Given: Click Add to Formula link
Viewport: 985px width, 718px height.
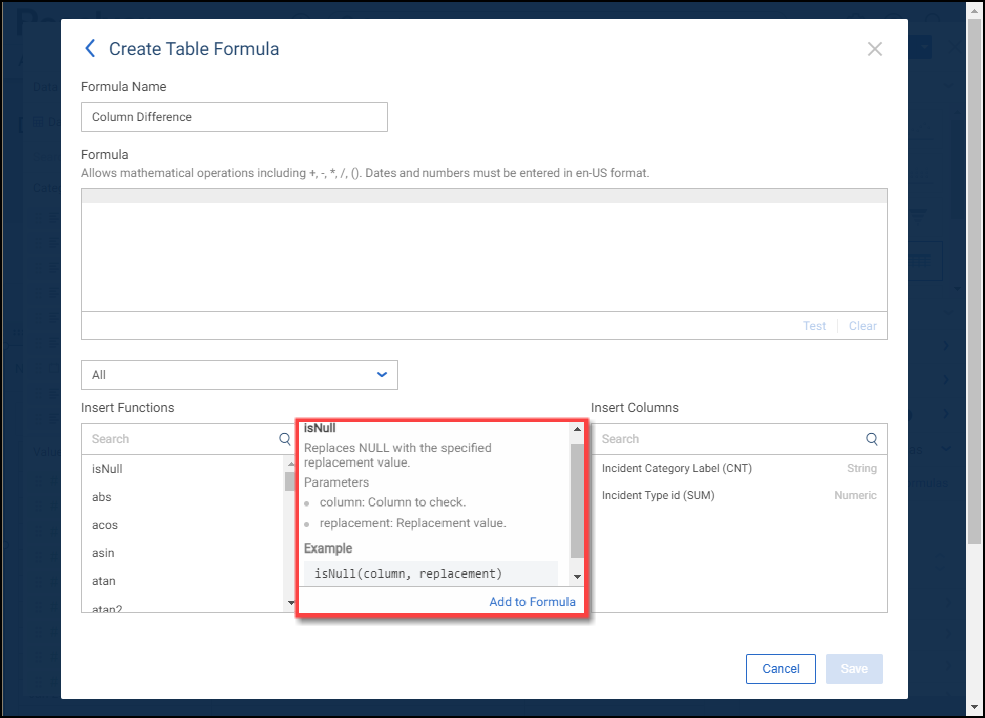Looking at the screenshot, I should click(532, 602).
